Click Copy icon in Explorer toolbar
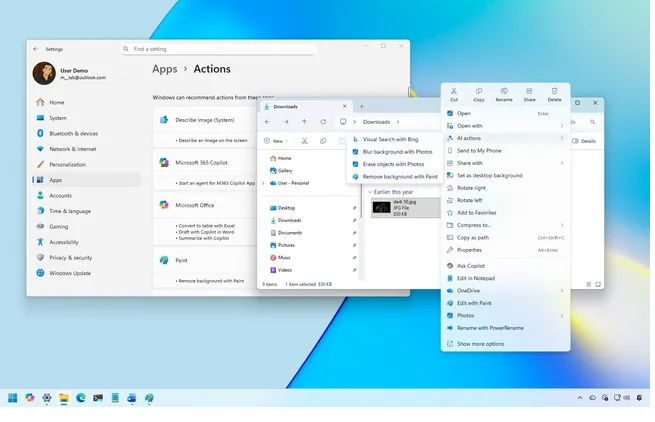655x422 pixels. [x=323, y=141]
